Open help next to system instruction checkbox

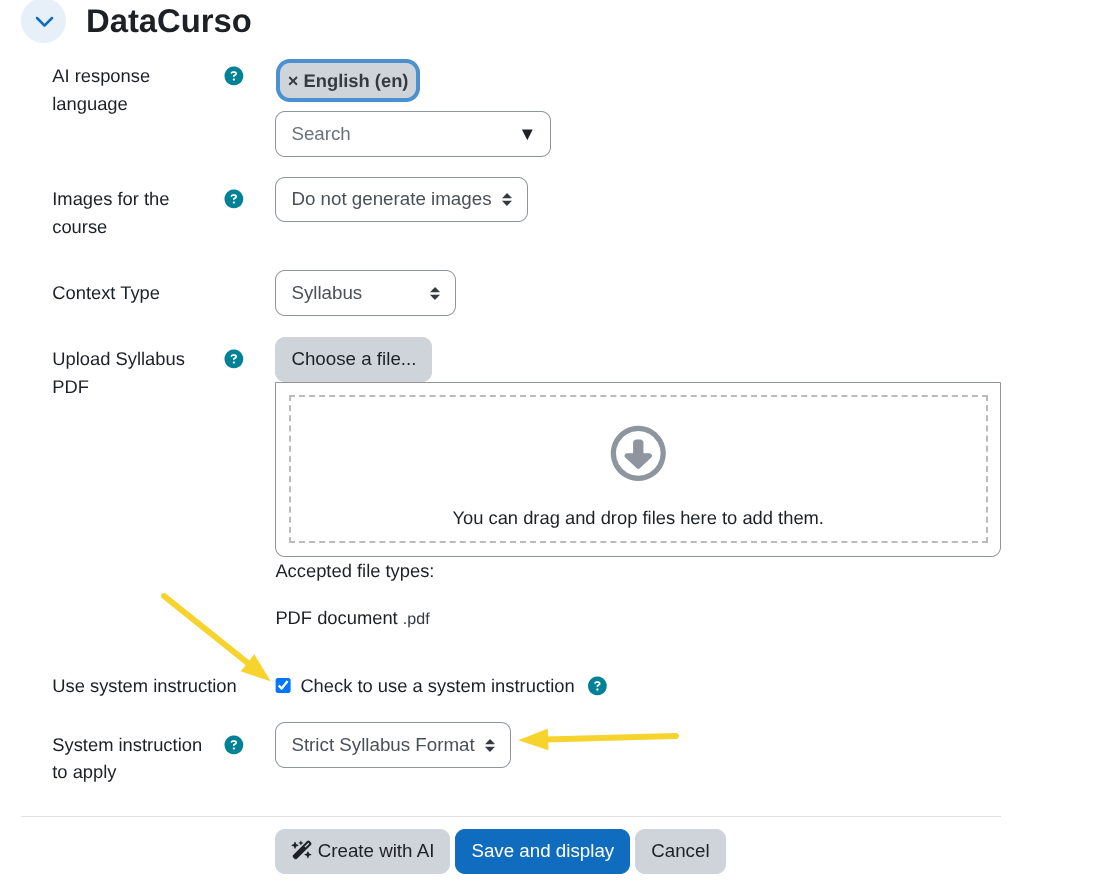click(597, 686)
